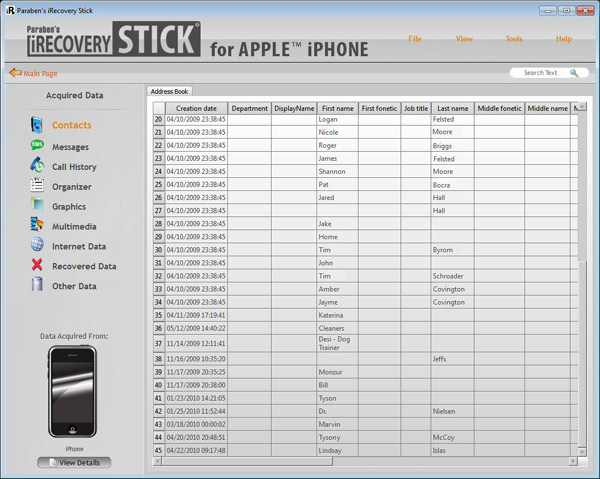Open the Multimedia category
Image resolution: width=600 pixels, height=479 pixels.
coord(74,226)
